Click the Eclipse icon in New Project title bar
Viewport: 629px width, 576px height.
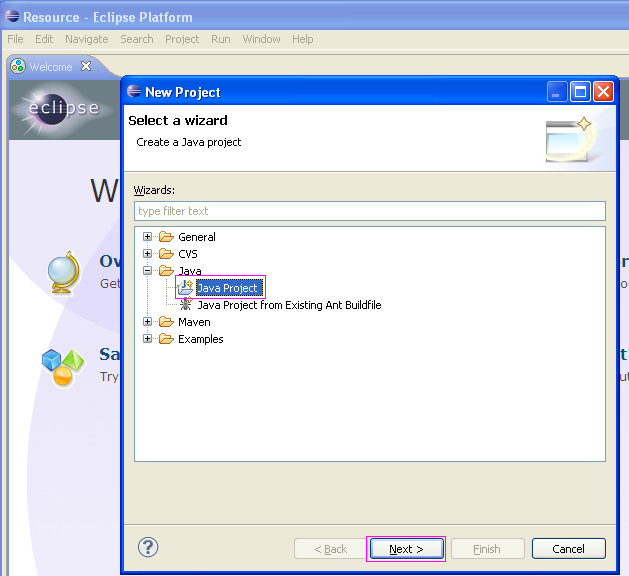pyautogui.click(x=134, y=91)
